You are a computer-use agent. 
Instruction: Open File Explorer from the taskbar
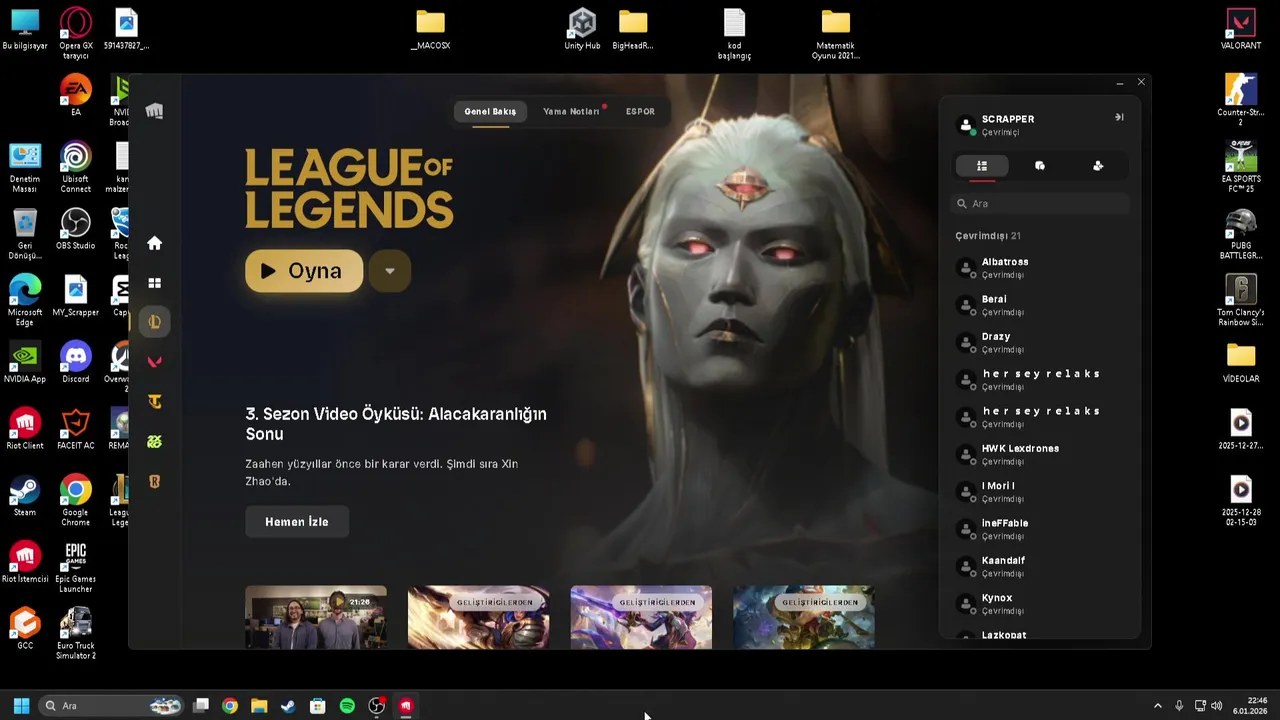tap(259, 706)
